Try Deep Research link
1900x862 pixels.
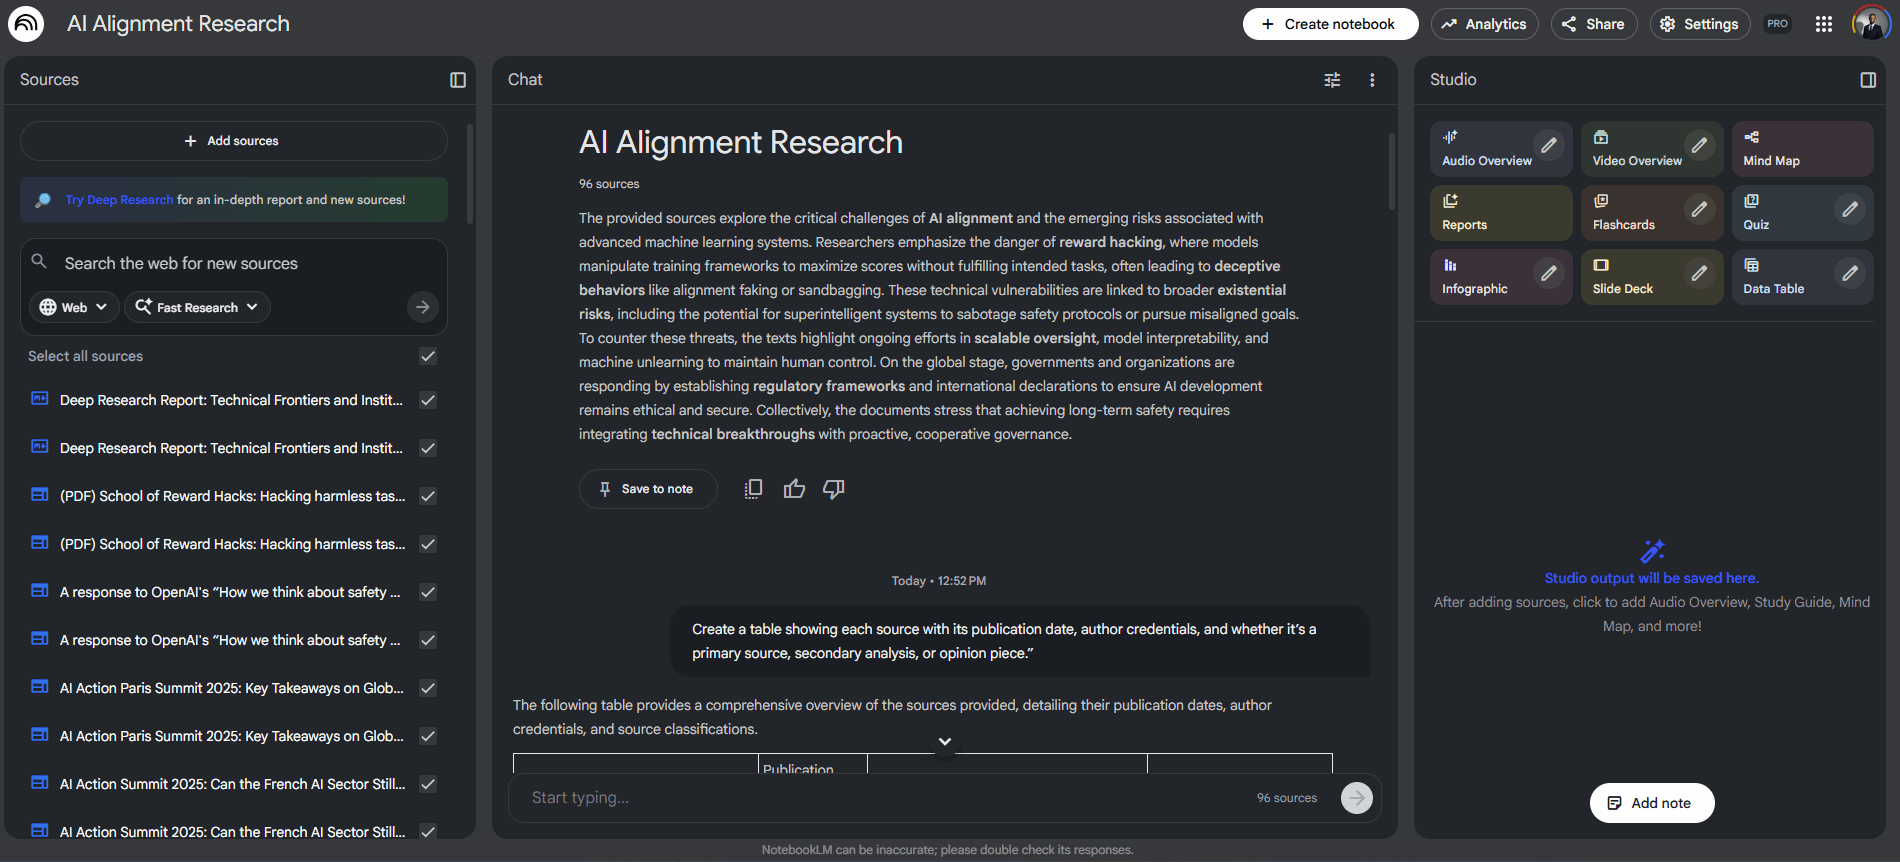tap(119, 200)
